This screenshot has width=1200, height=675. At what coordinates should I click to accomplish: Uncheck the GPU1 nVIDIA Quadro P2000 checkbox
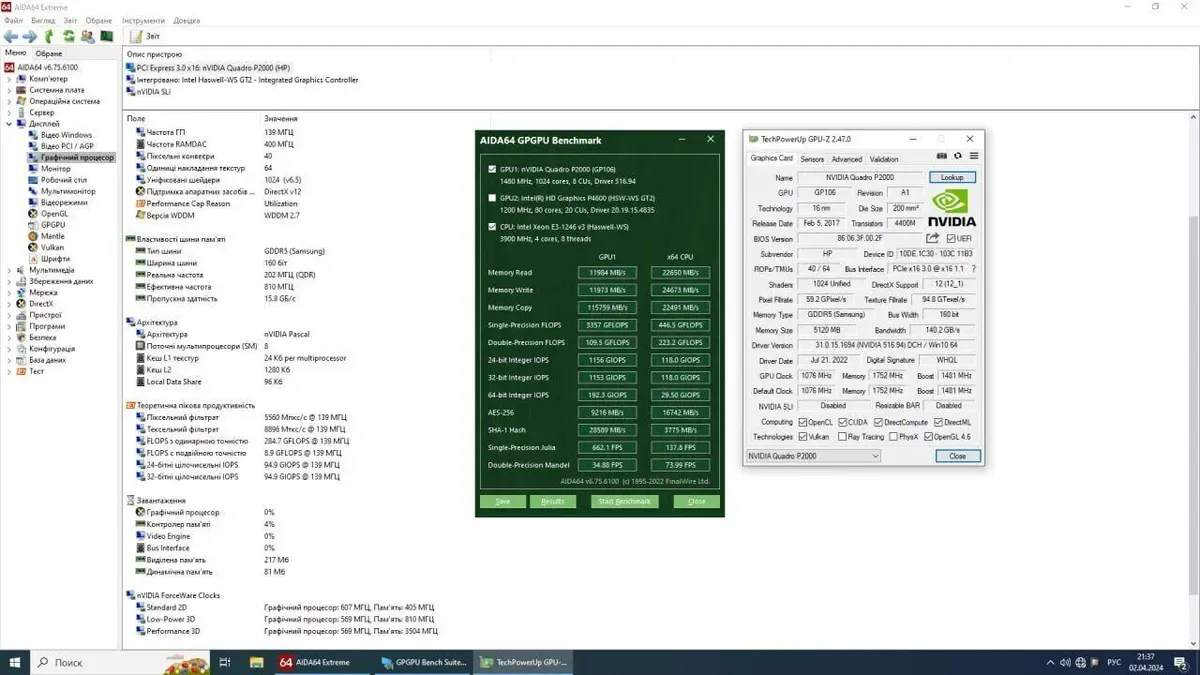tap(491, 169)
